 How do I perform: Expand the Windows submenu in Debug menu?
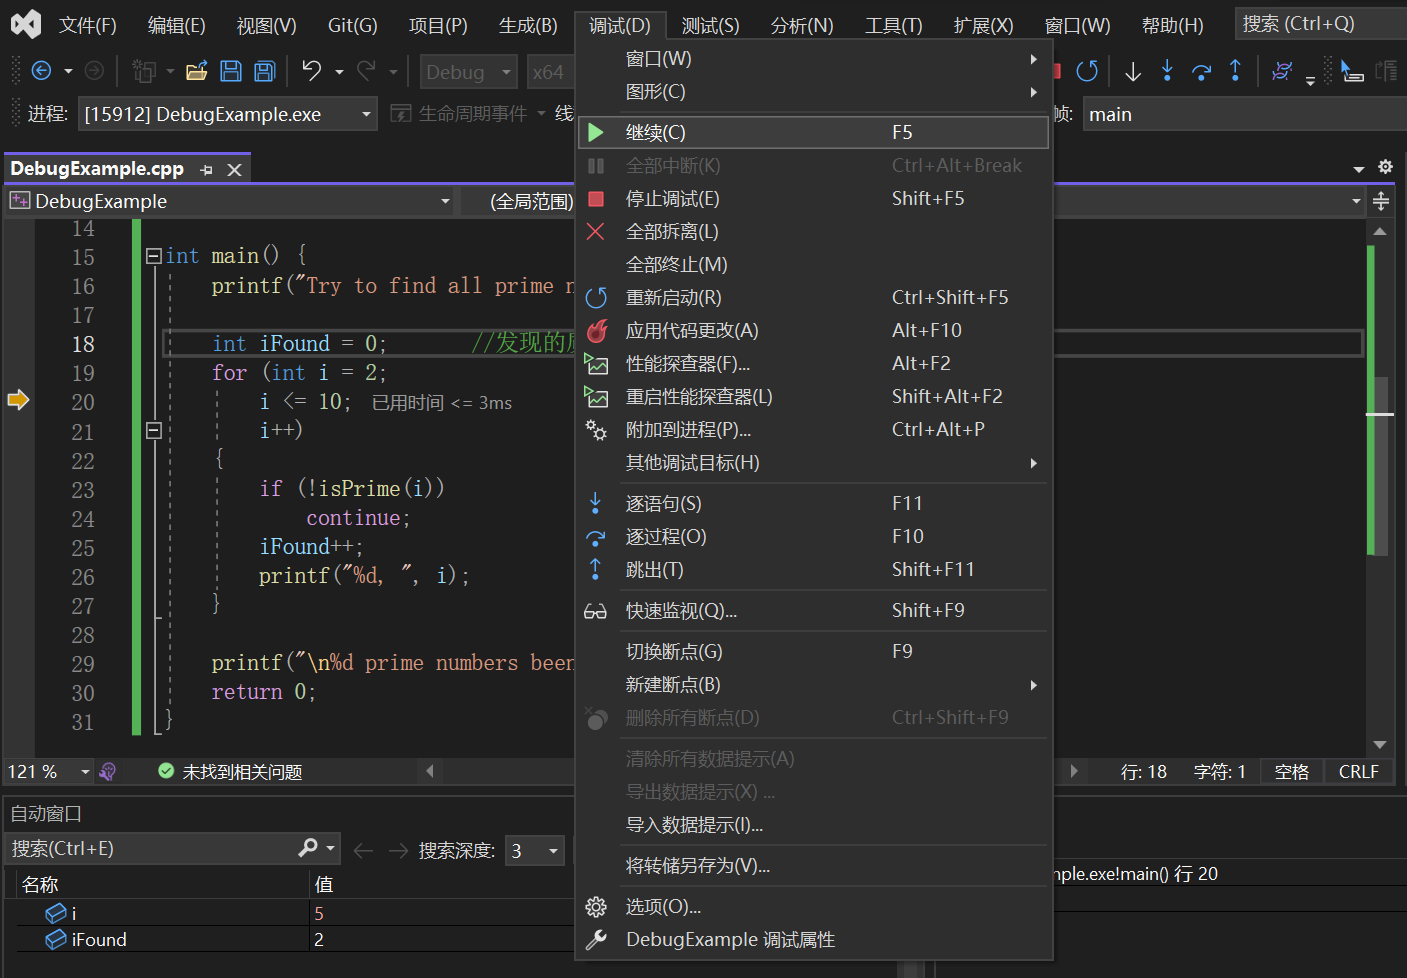point(814,59)
